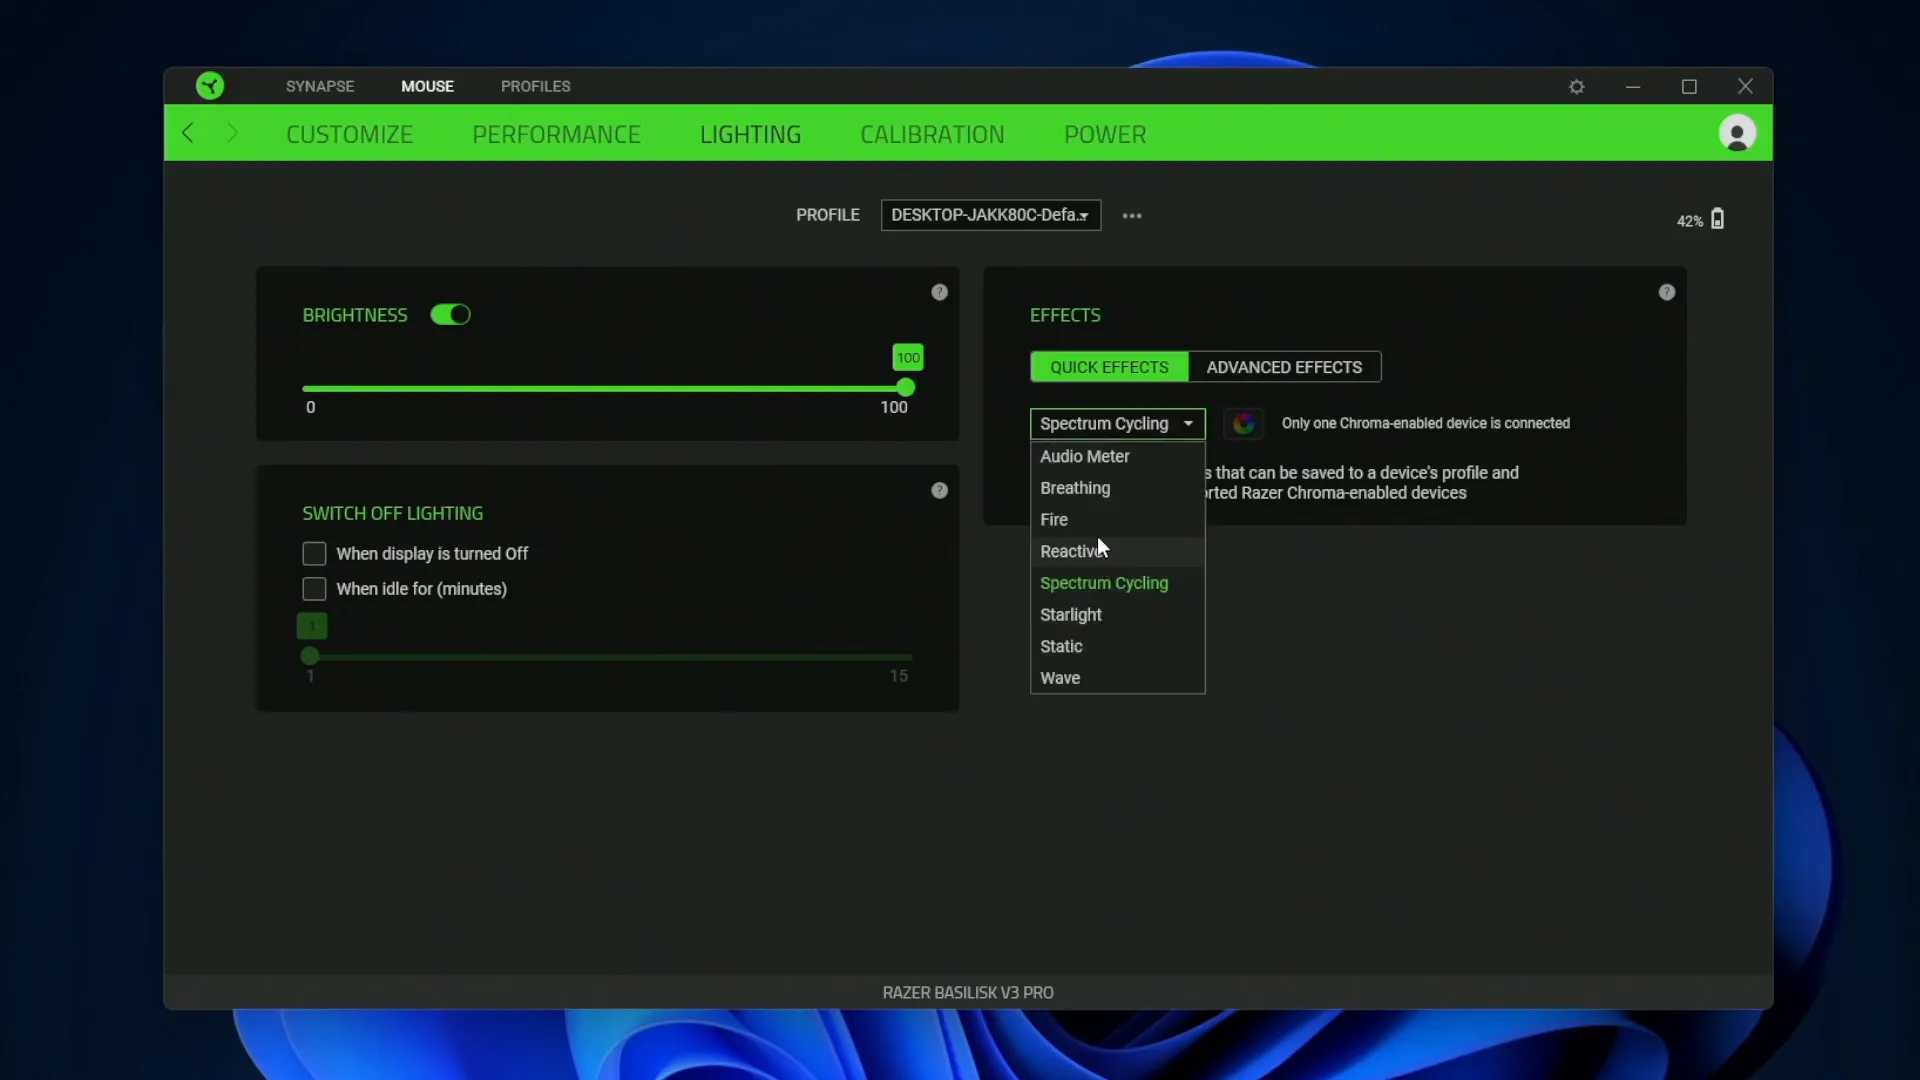The image size is (1920, 1080).
Task: Switch to the Mouse tab
Action: click(x=427, y=86)
